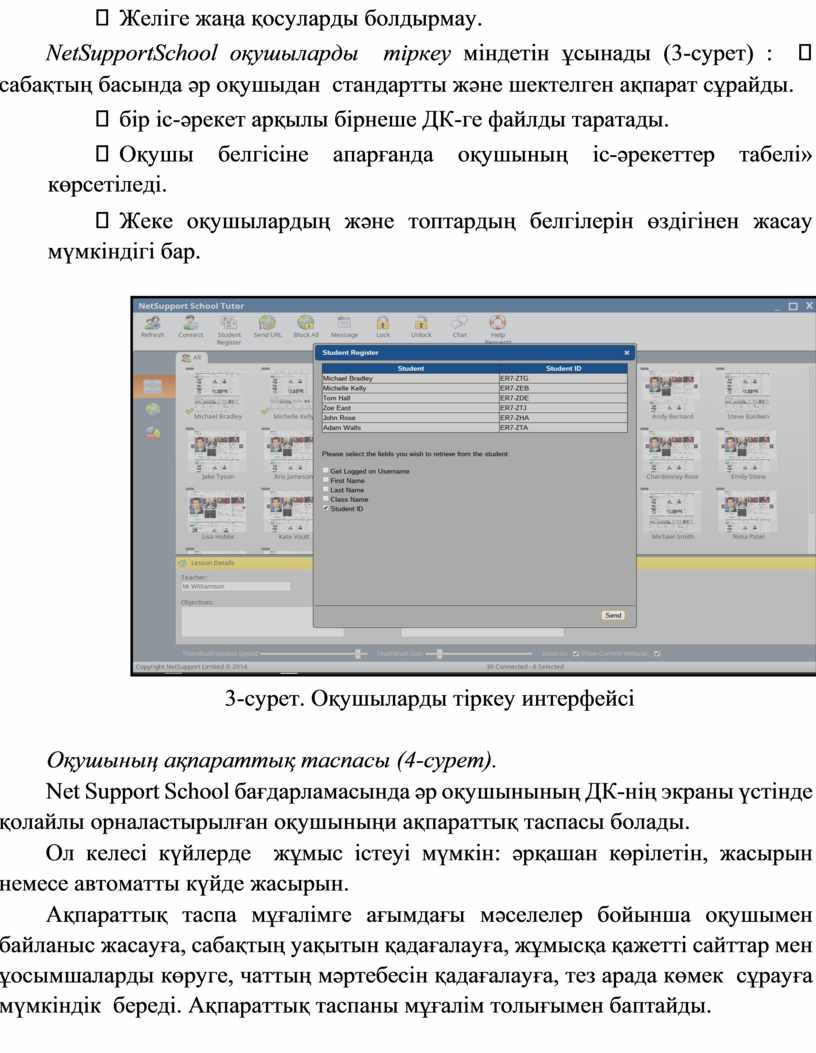Select the third icon in left sidebar
This screenshot has width=816, height=1053.
click(153, 432)
